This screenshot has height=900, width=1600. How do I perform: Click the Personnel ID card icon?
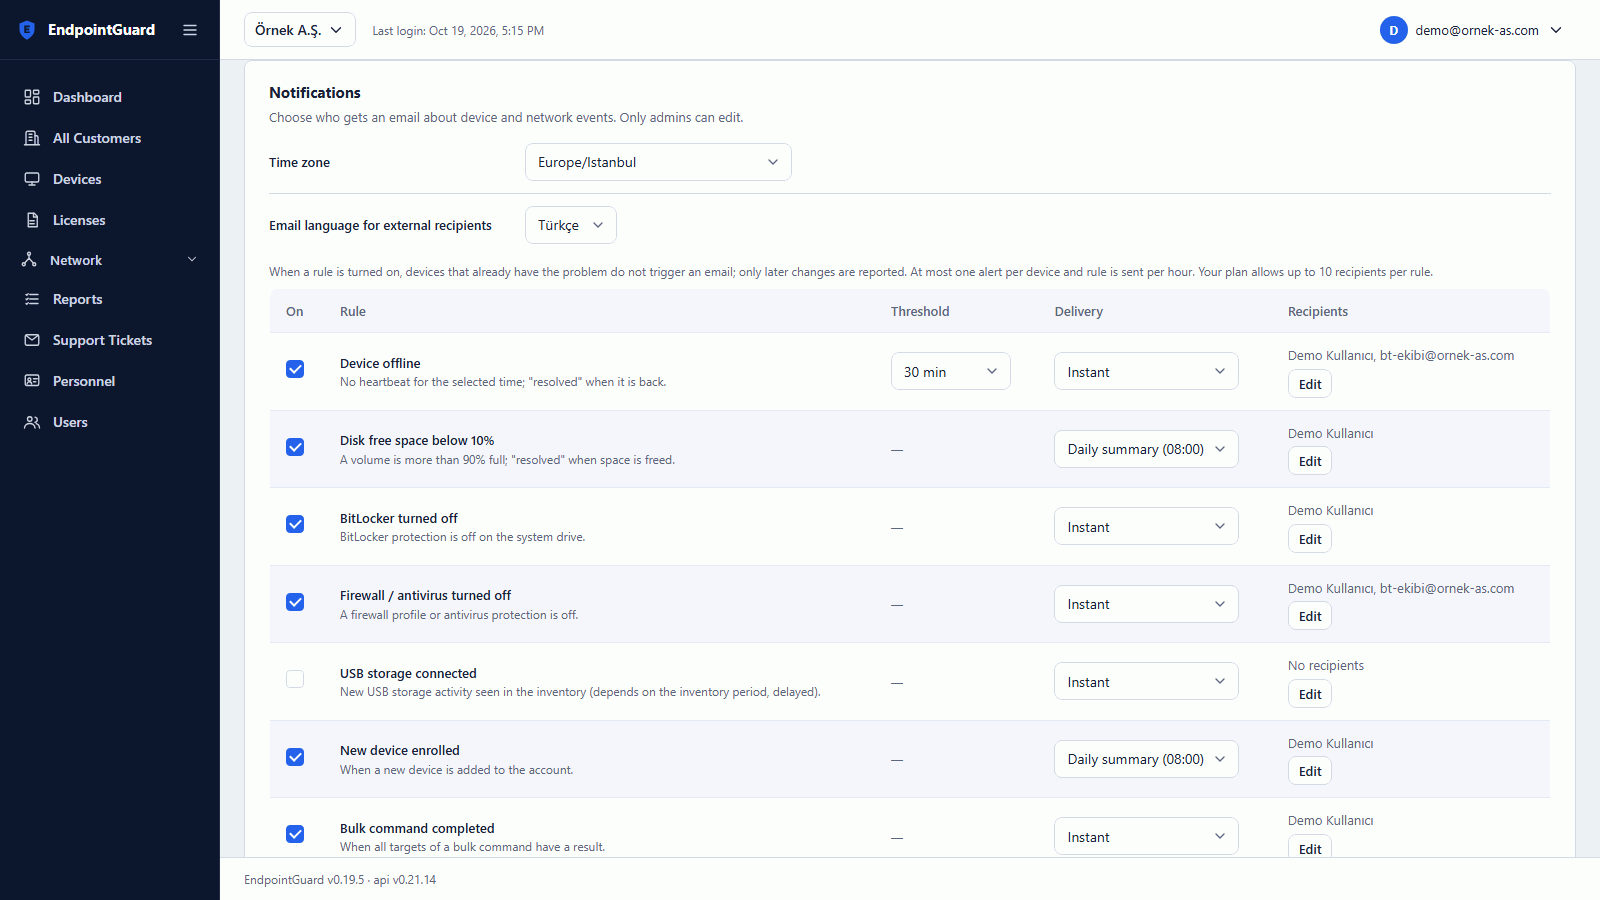[32, 381]
